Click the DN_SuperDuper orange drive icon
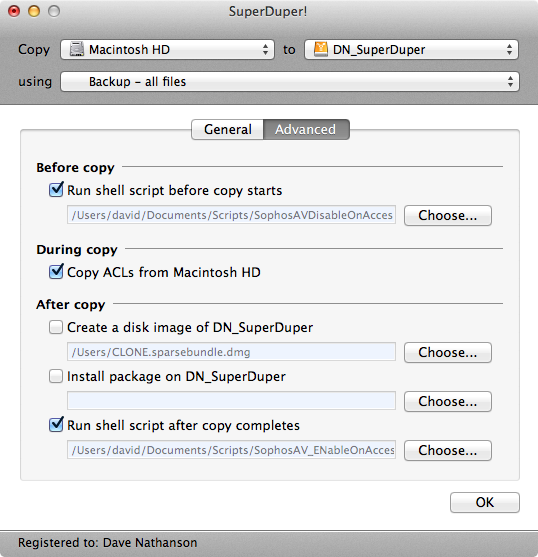Screen dimensions: 538x557 coord(321,49)
